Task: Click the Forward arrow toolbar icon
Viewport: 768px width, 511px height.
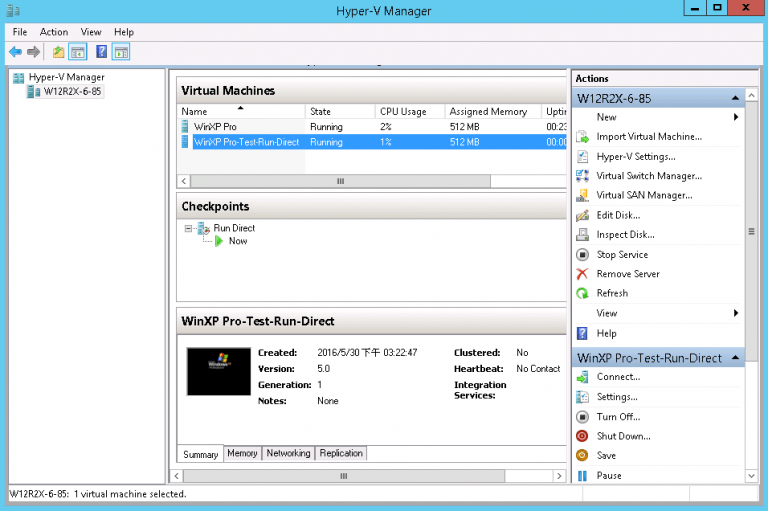Action: point(33,51)
